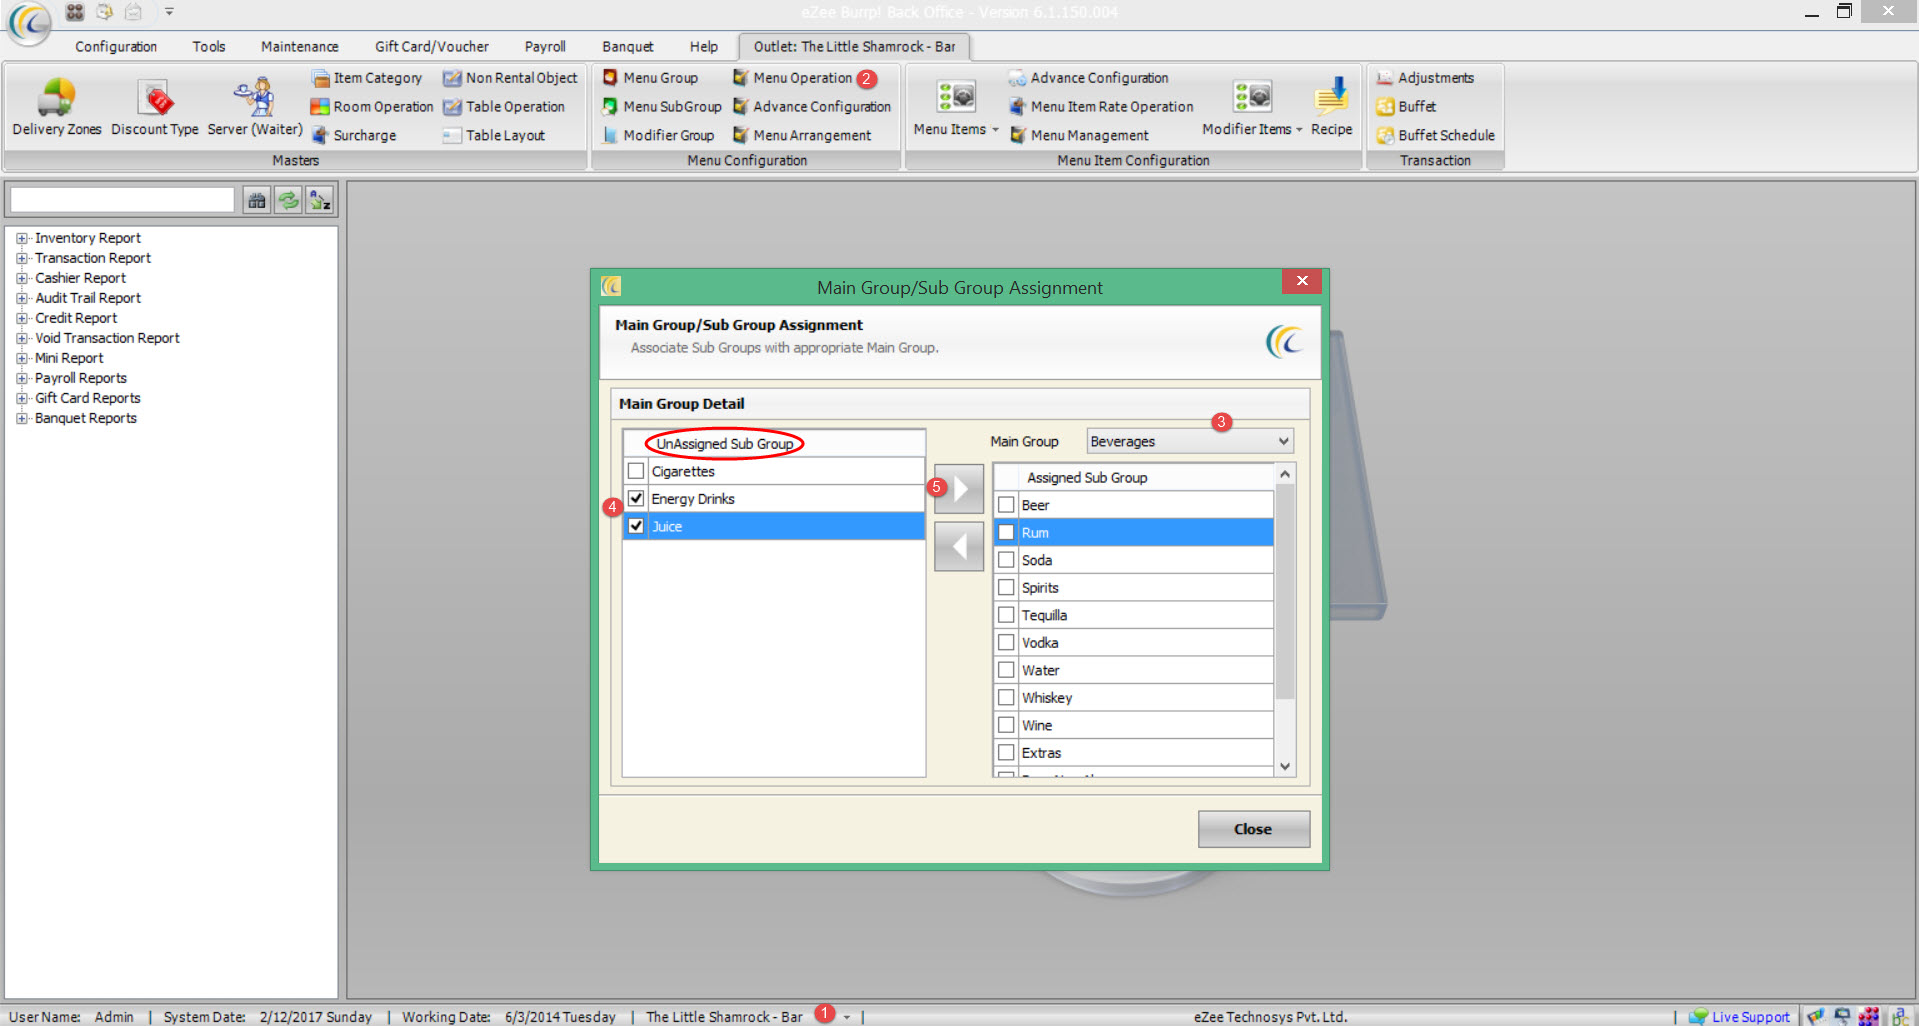Open Room Operation
1919x1026 pixels.
372,107
